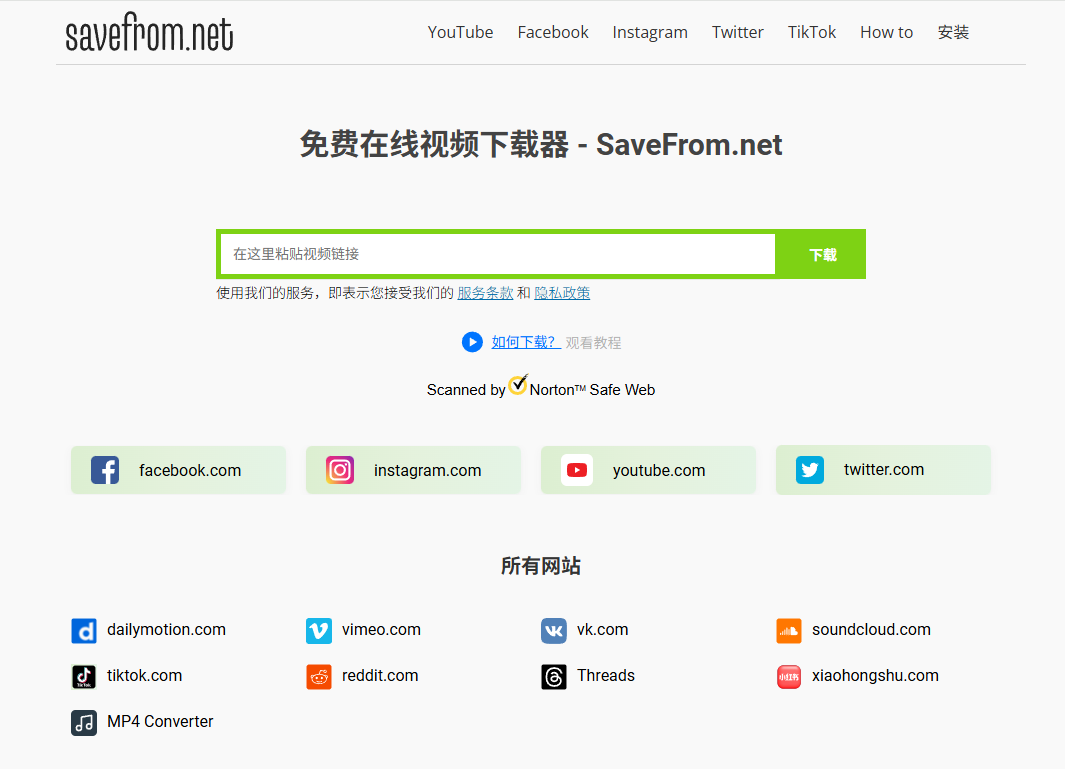1065x769 pixels.
Task: Open the soundcloud.com link
Action: (x=871, y=630)
